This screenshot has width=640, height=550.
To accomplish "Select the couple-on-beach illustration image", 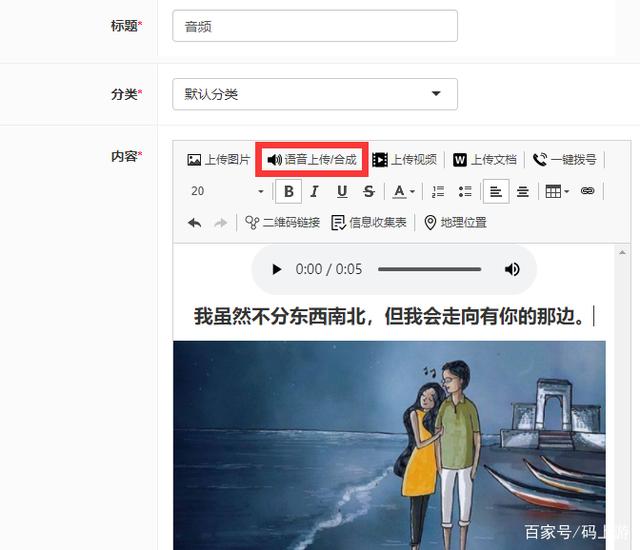I will 389,446.
